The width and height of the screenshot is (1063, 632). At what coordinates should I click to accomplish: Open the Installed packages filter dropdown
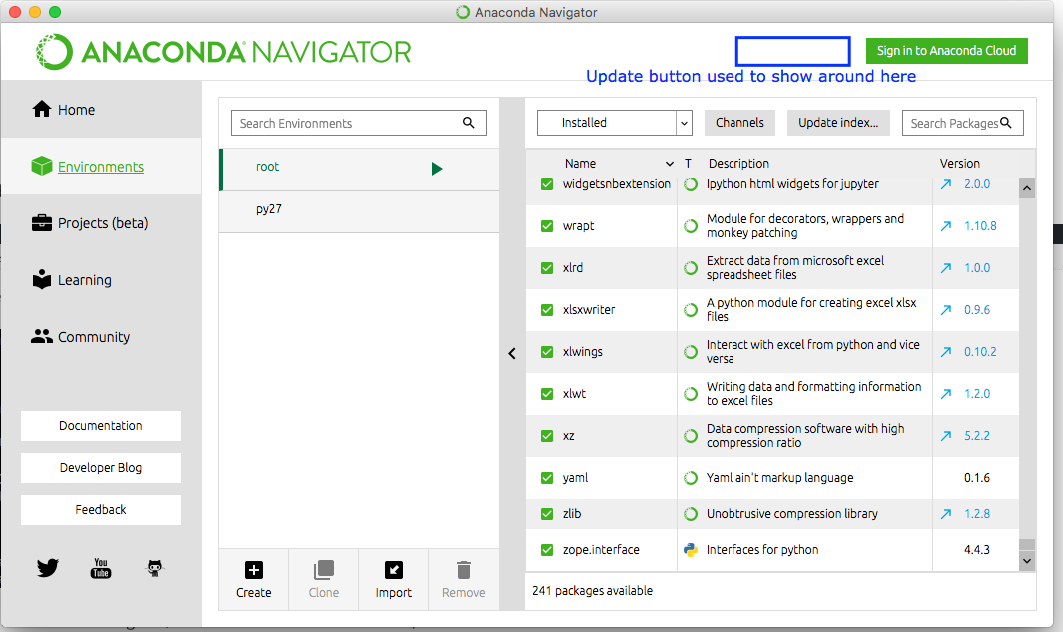point(613,122)
